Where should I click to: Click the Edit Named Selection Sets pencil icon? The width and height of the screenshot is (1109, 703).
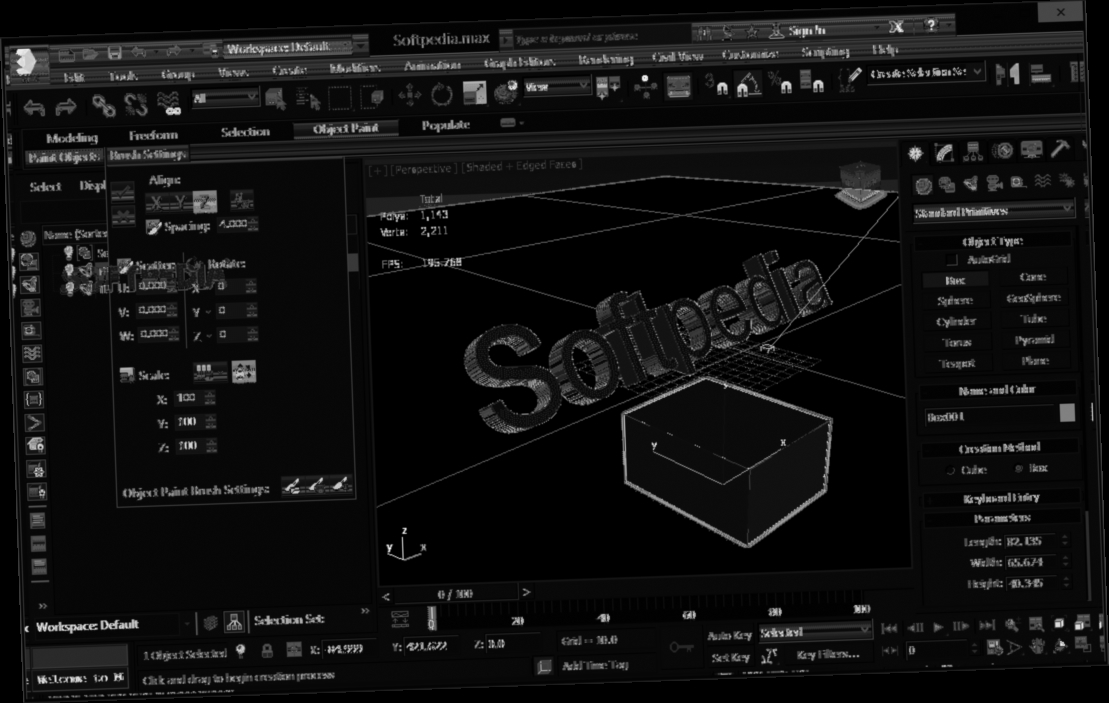pyautogui.click(x=849, y=79)
